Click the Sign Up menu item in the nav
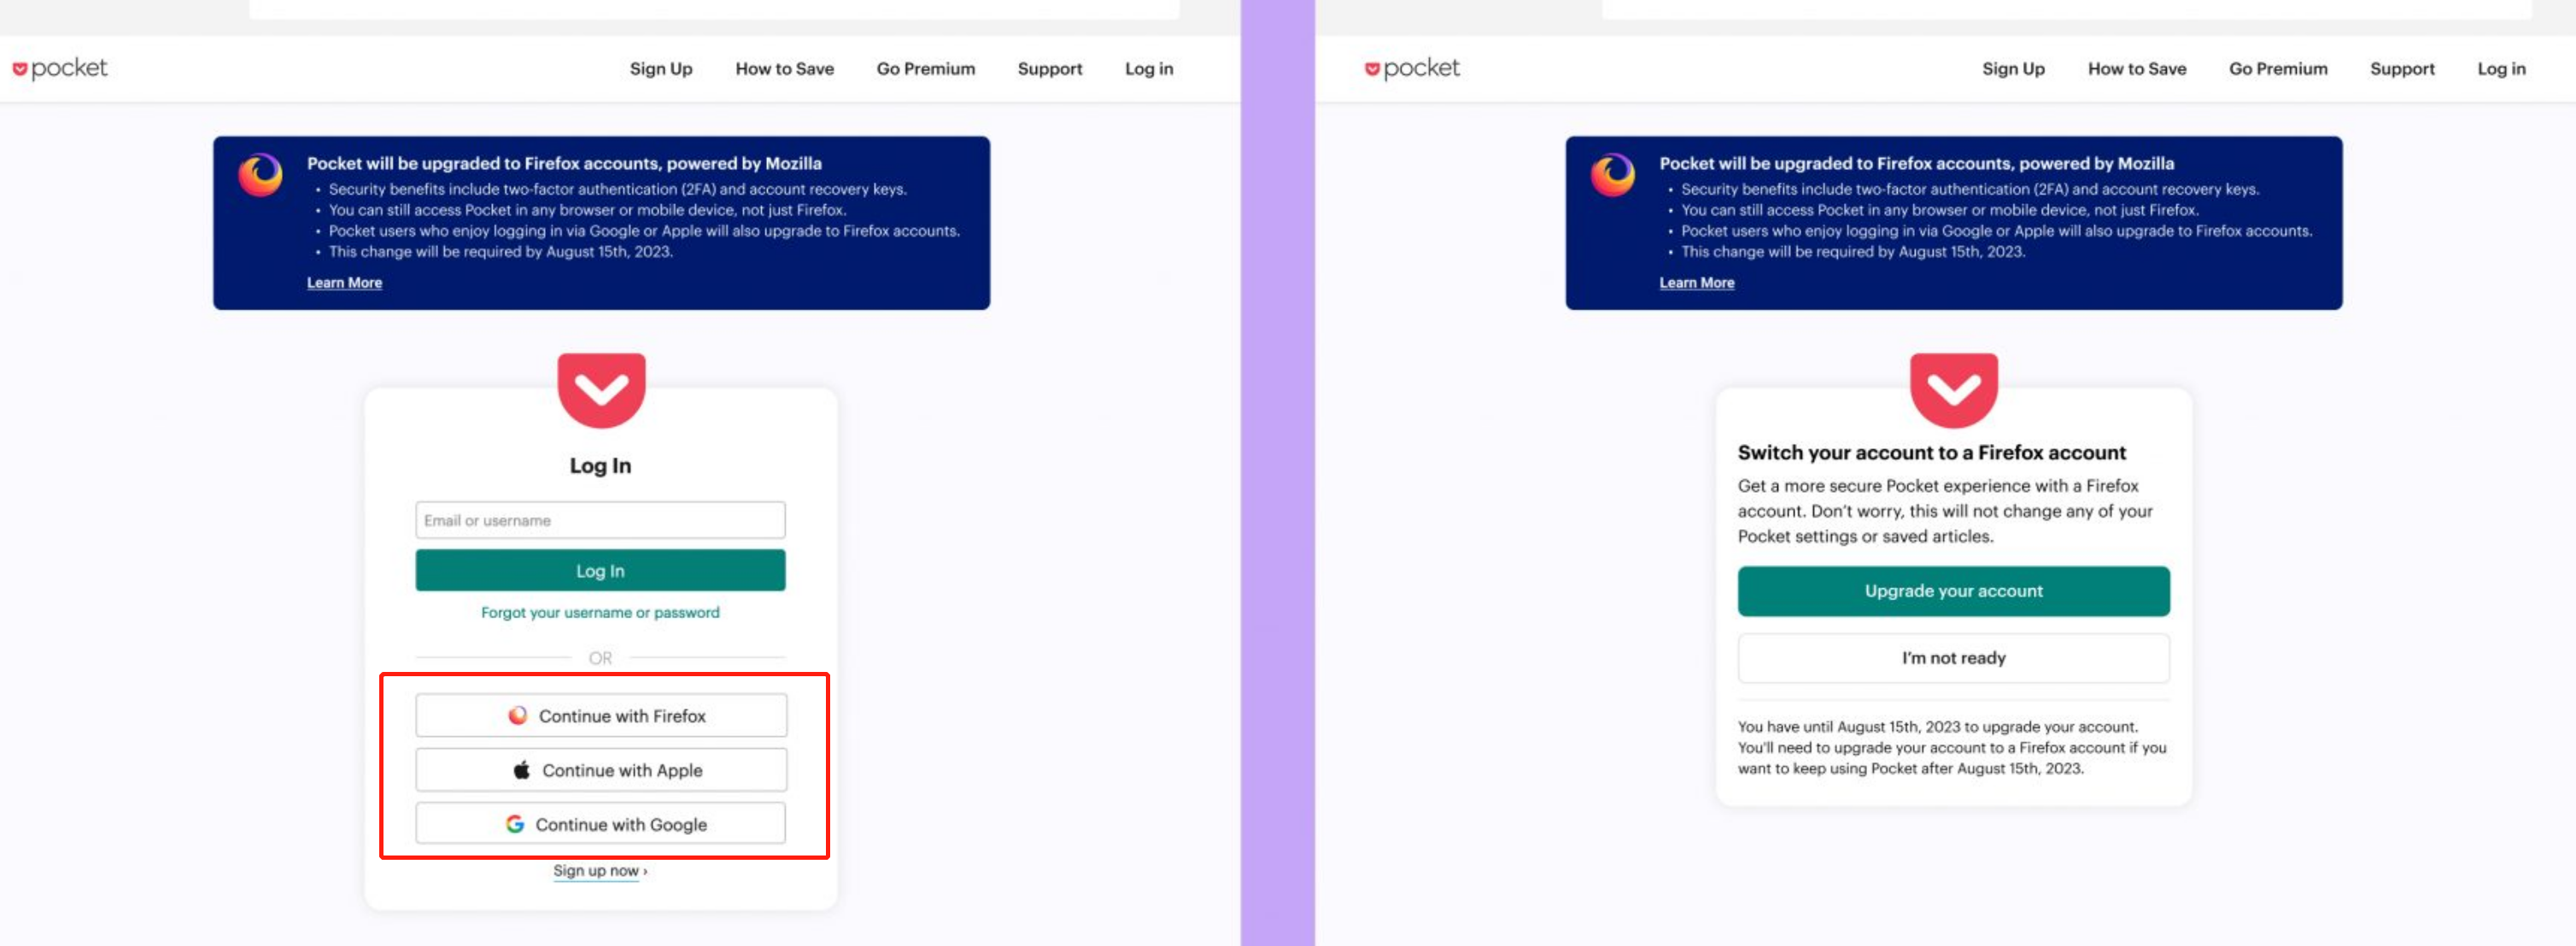2576x946 pixels. coord(660,67)
